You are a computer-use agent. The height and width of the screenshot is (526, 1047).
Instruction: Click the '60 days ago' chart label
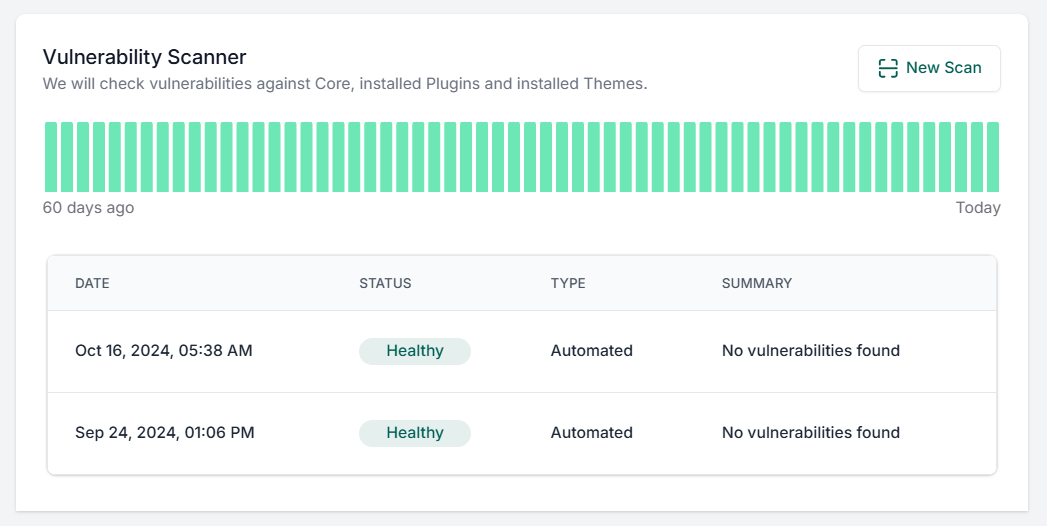coord(88,208)
